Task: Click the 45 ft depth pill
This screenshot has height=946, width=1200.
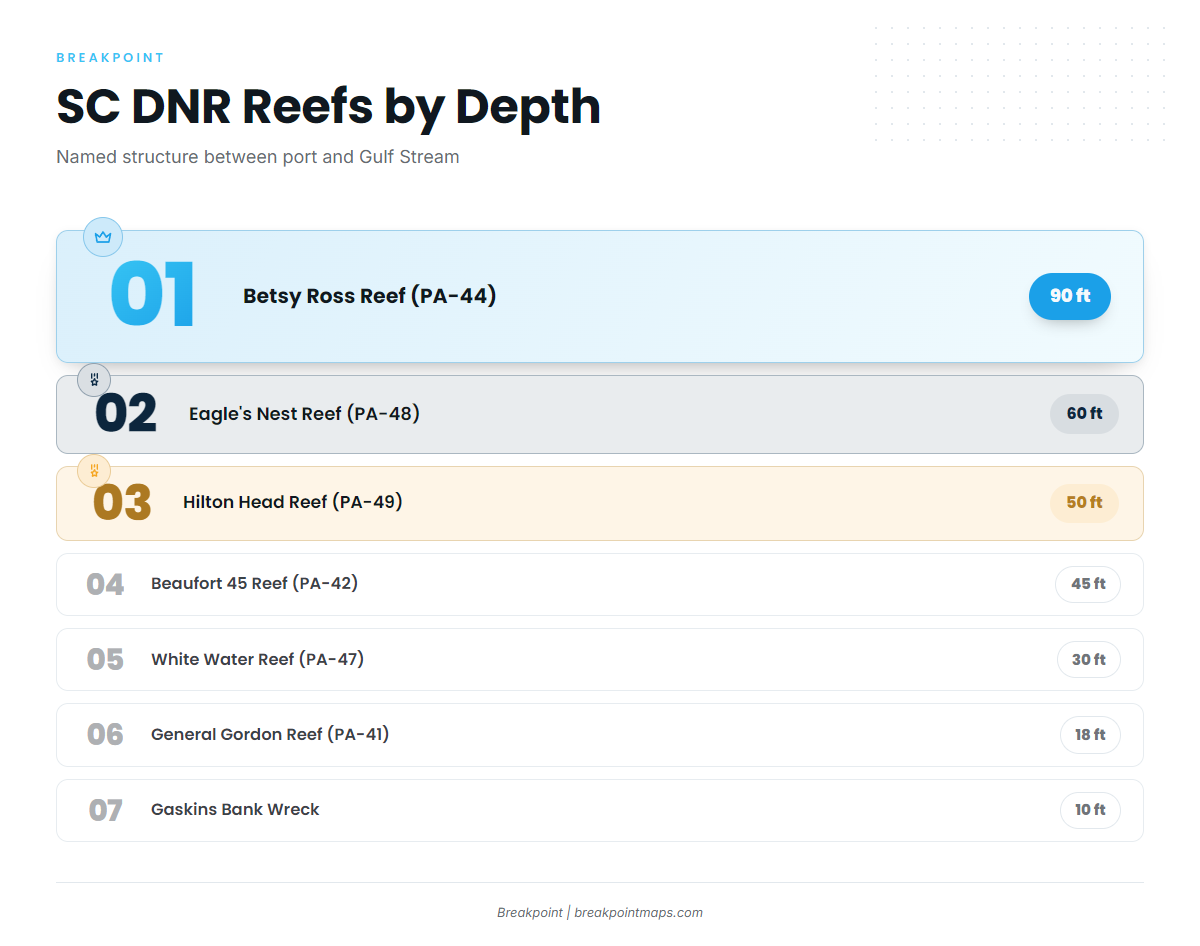Action: [x=1088, y=584]
